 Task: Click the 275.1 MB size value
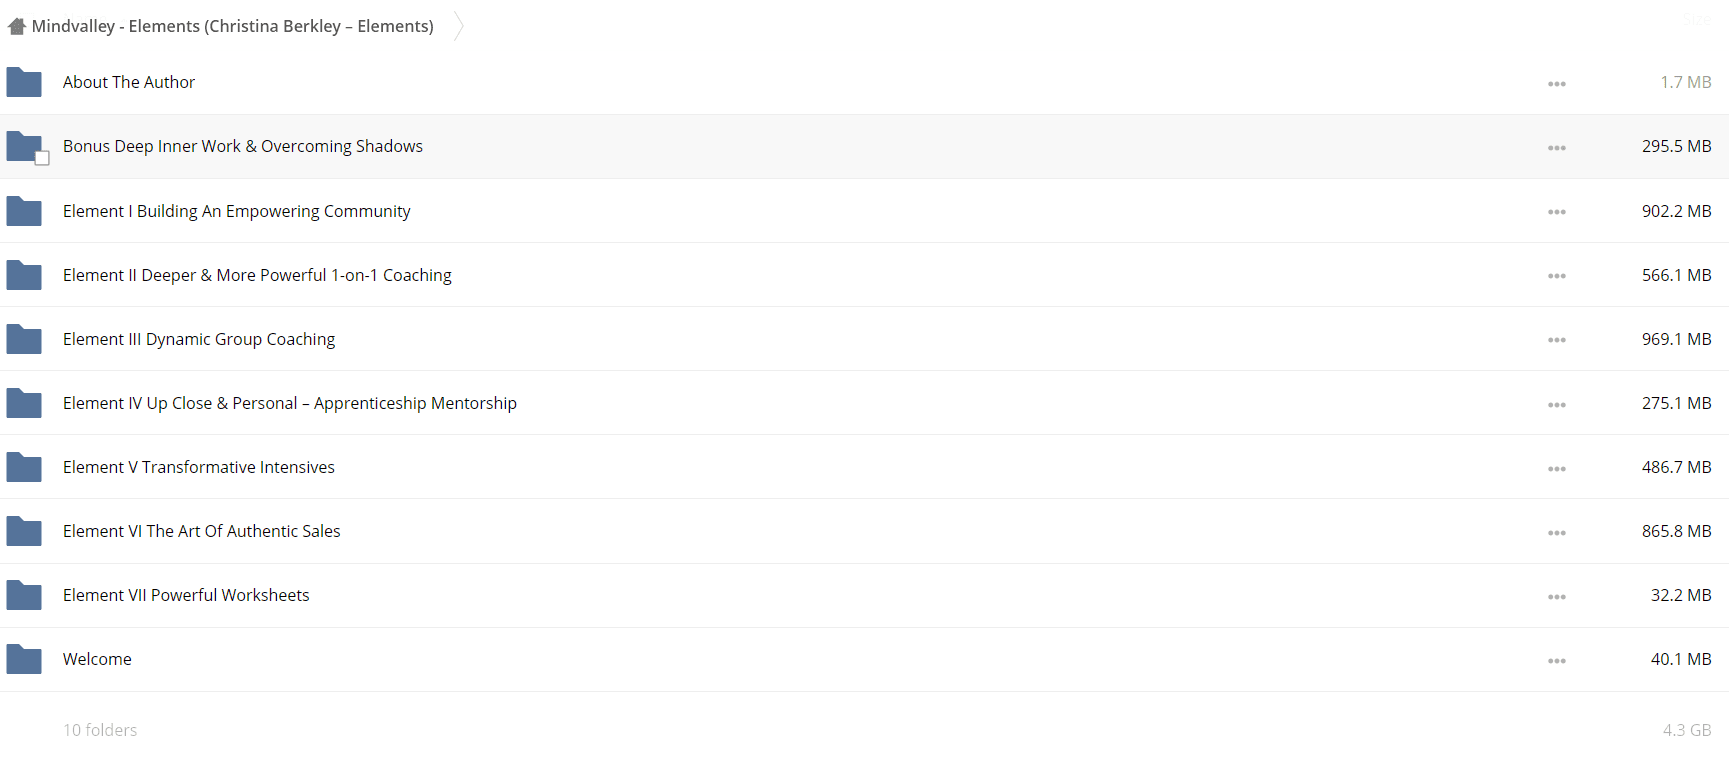tap(1677, 403)
